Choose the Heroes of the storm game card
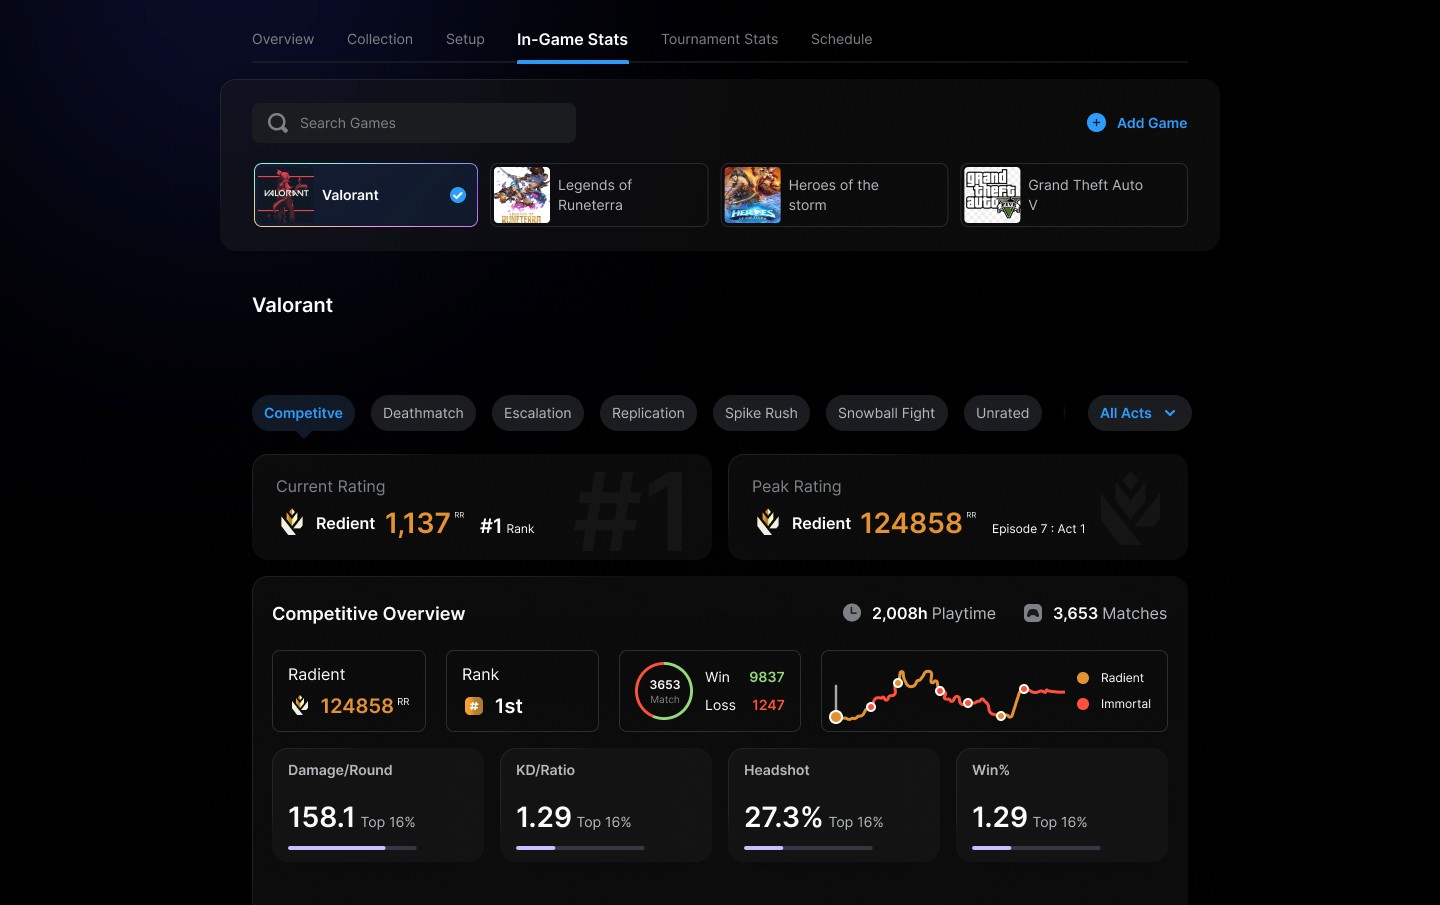This screenshot has width=1440, height=905. pyautogui.click(x=834, y=195)
